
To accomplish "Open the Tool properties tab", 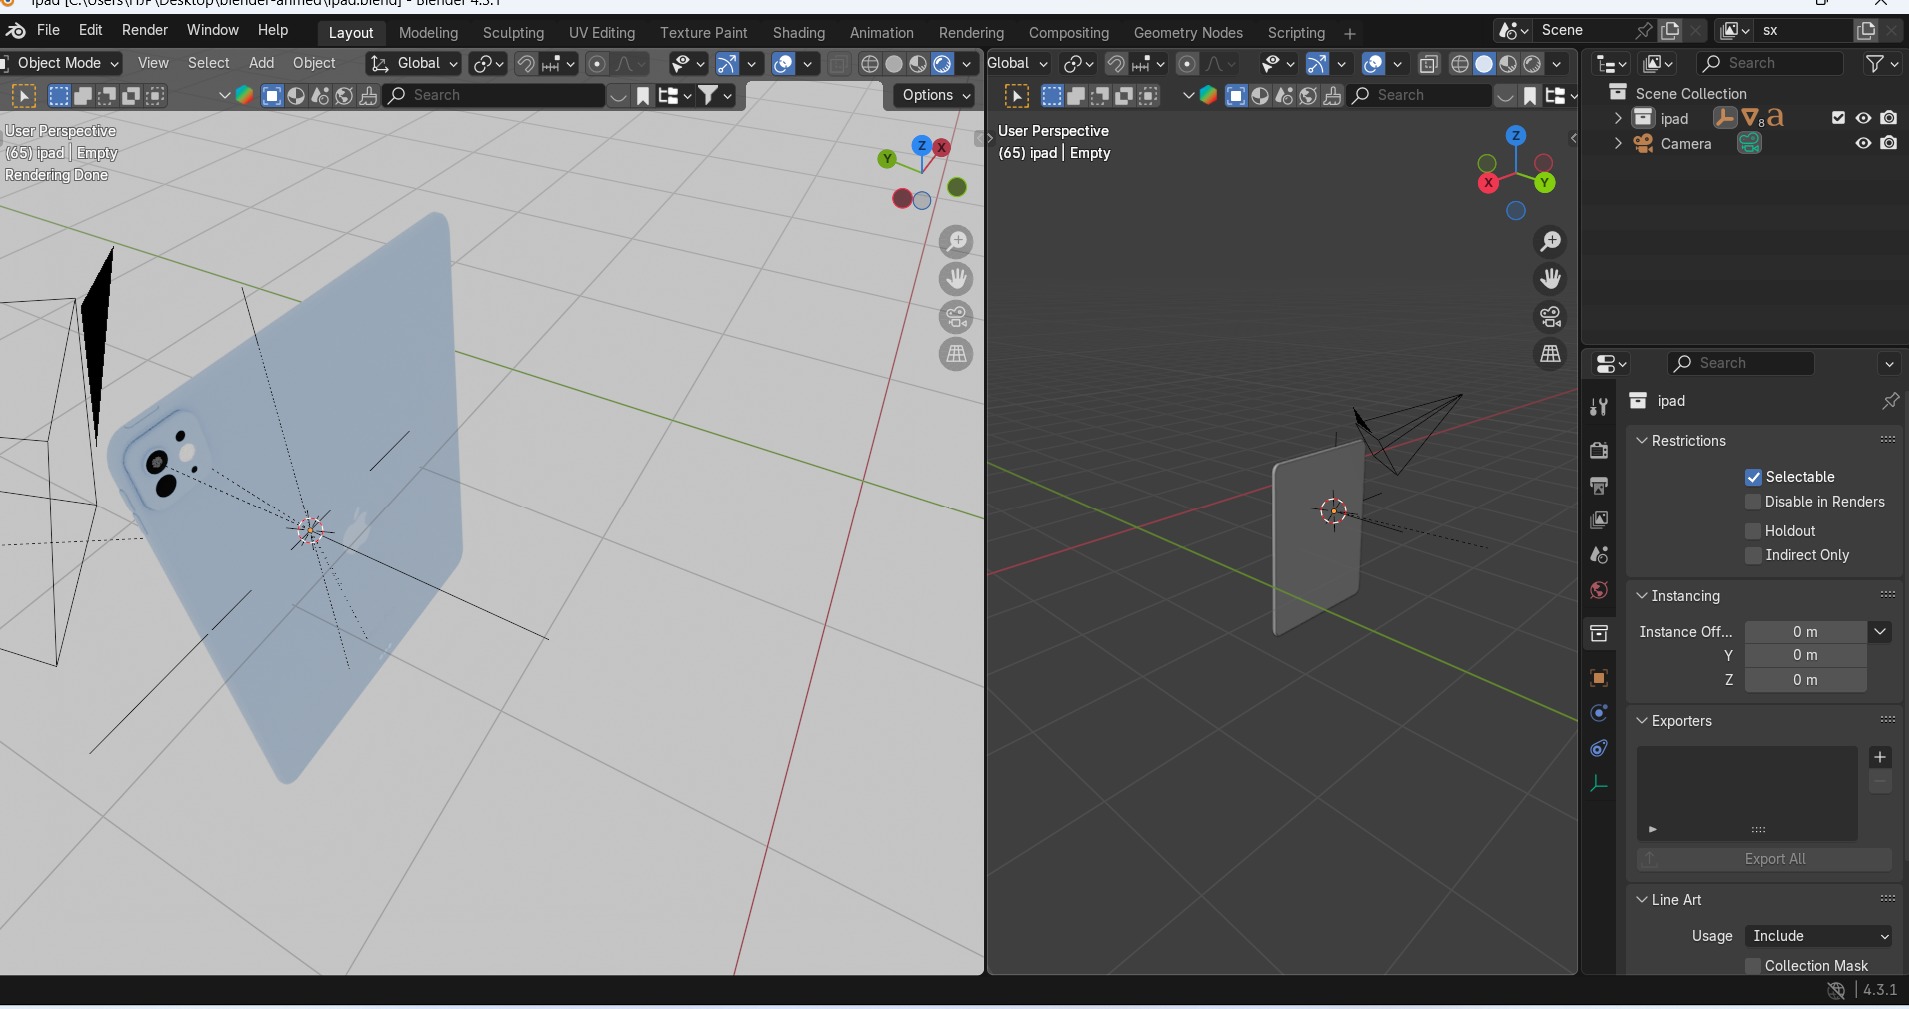I will [1599, 407].
